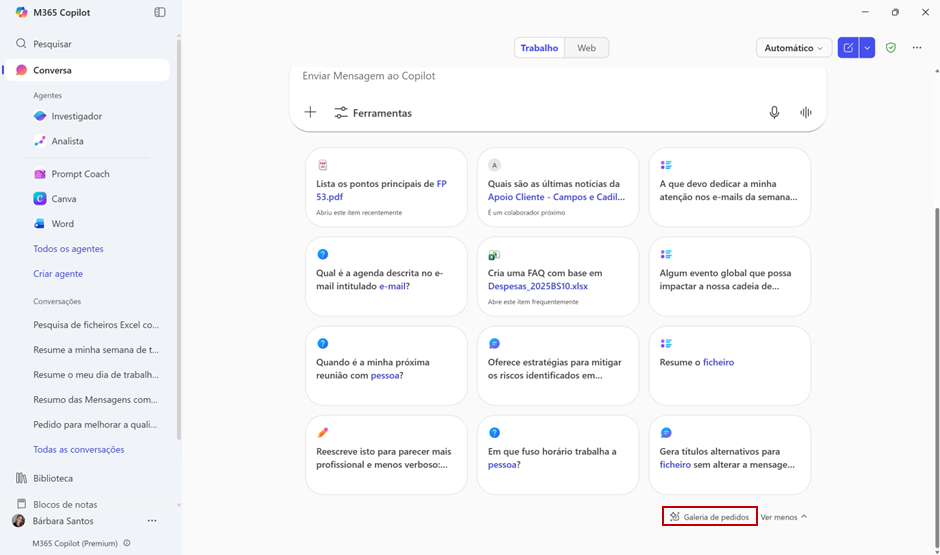940x555 pixels.
Task: Click the plus icon to add content
Action: tap(310, 113)
